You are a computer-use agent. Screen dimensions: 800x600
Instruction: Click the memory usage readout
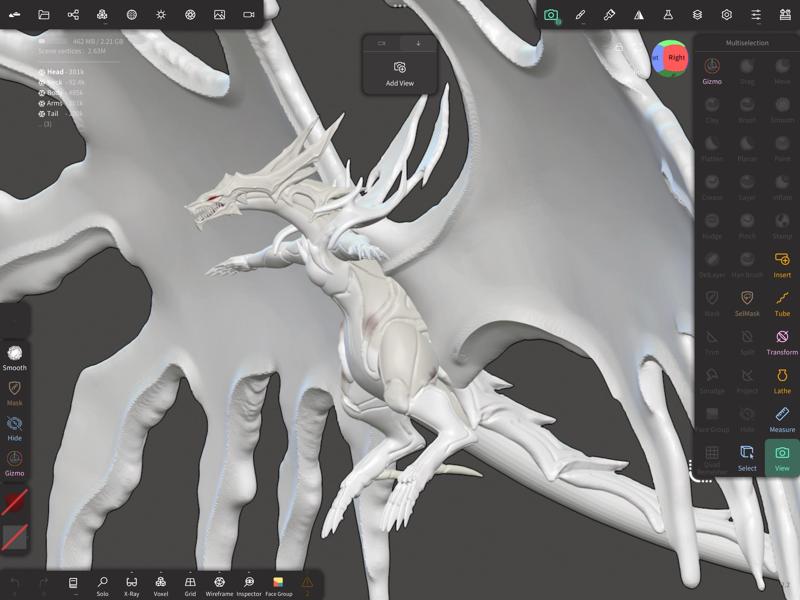coord(97,41)
